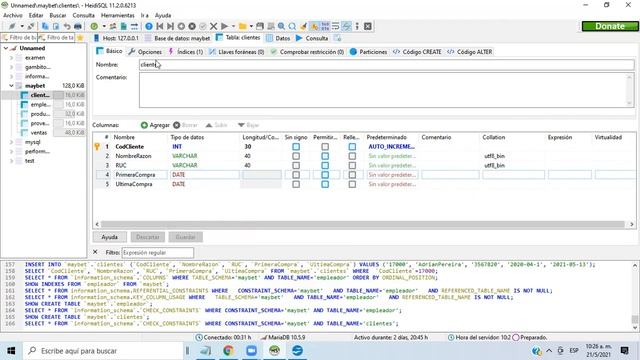Image resolution: width=640 pixels, height=360 pixels.
Task: Click the reformat SQL brush icon
Action: coord(303,27)
